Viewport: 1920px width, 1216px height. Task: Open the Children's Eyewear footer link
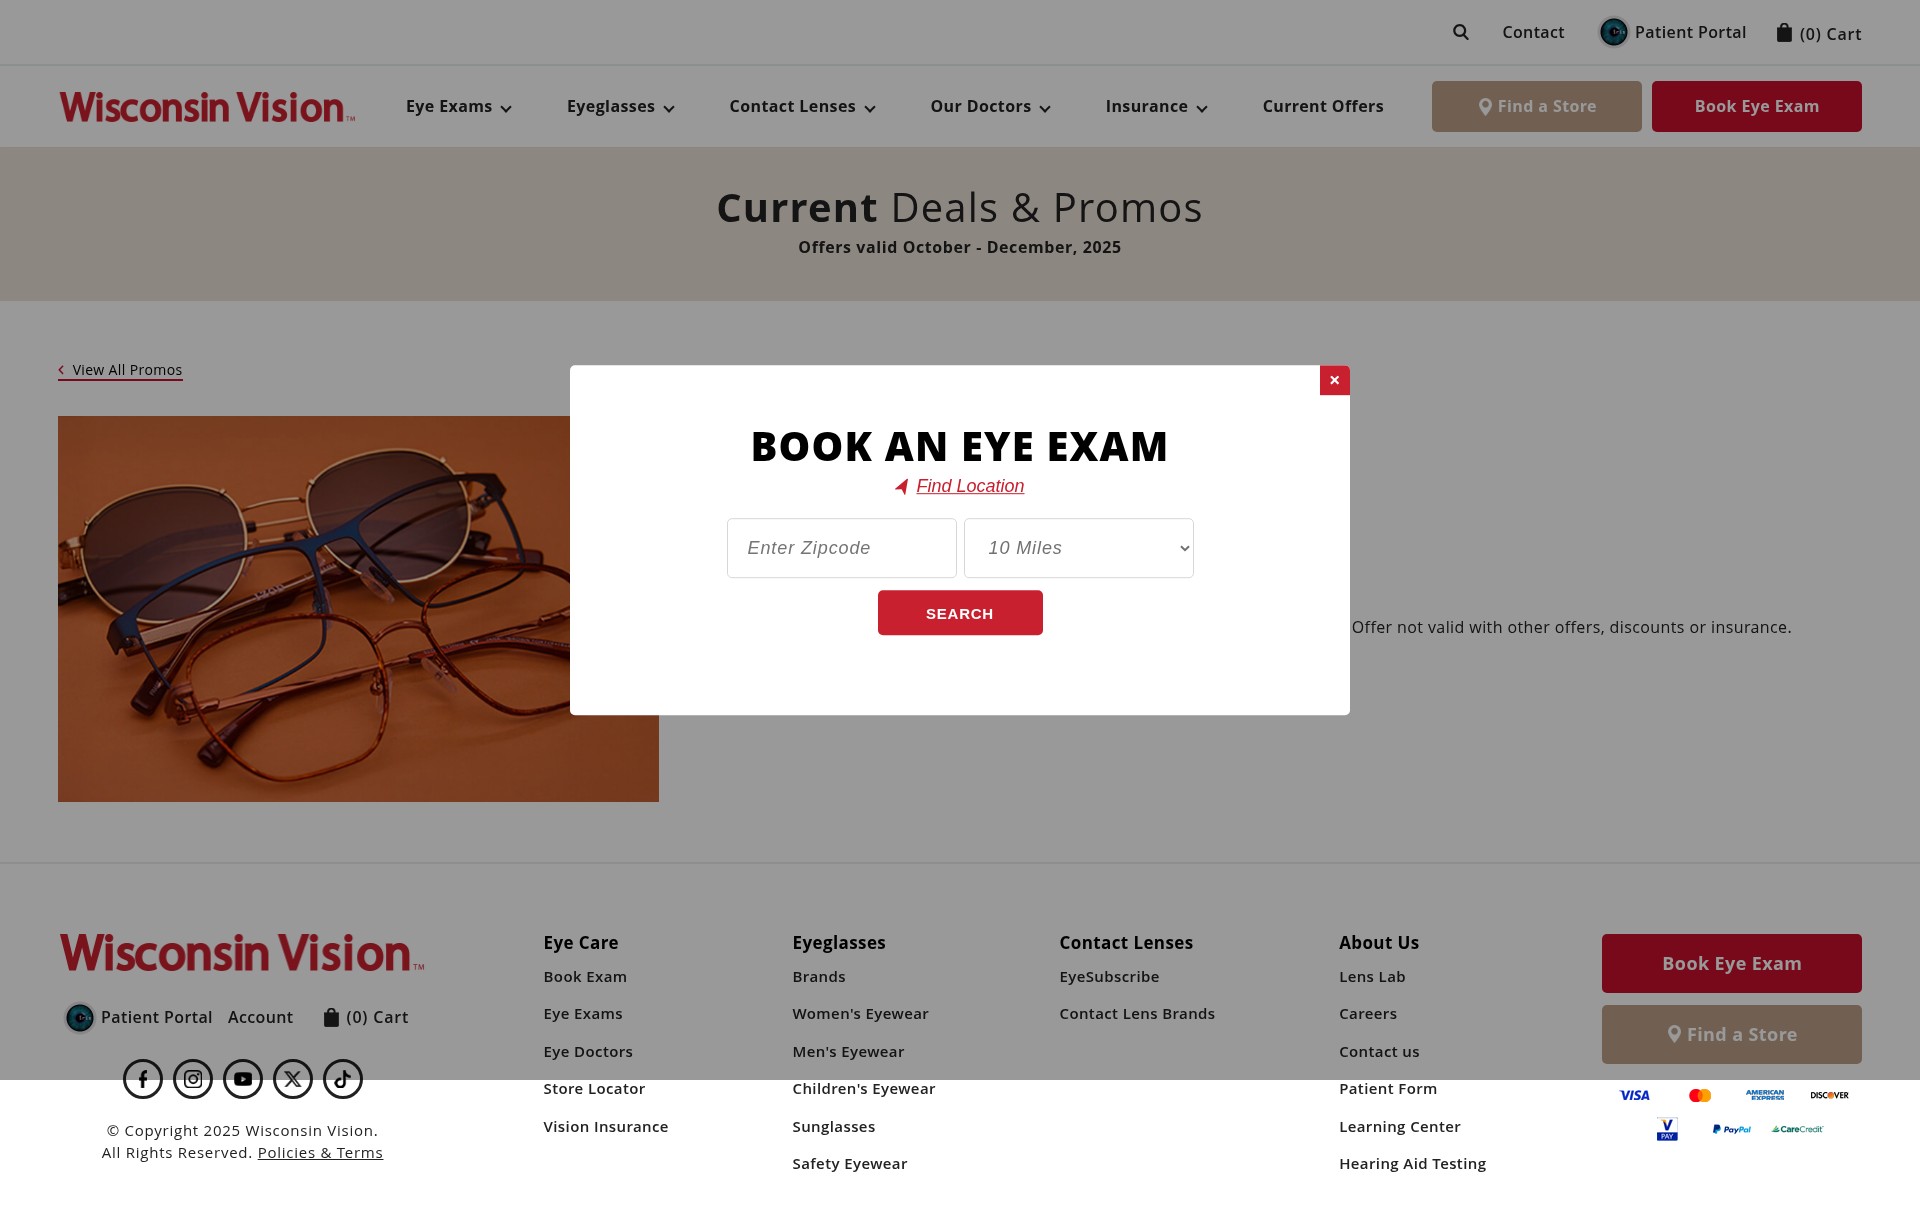[x=864, y=1089]
